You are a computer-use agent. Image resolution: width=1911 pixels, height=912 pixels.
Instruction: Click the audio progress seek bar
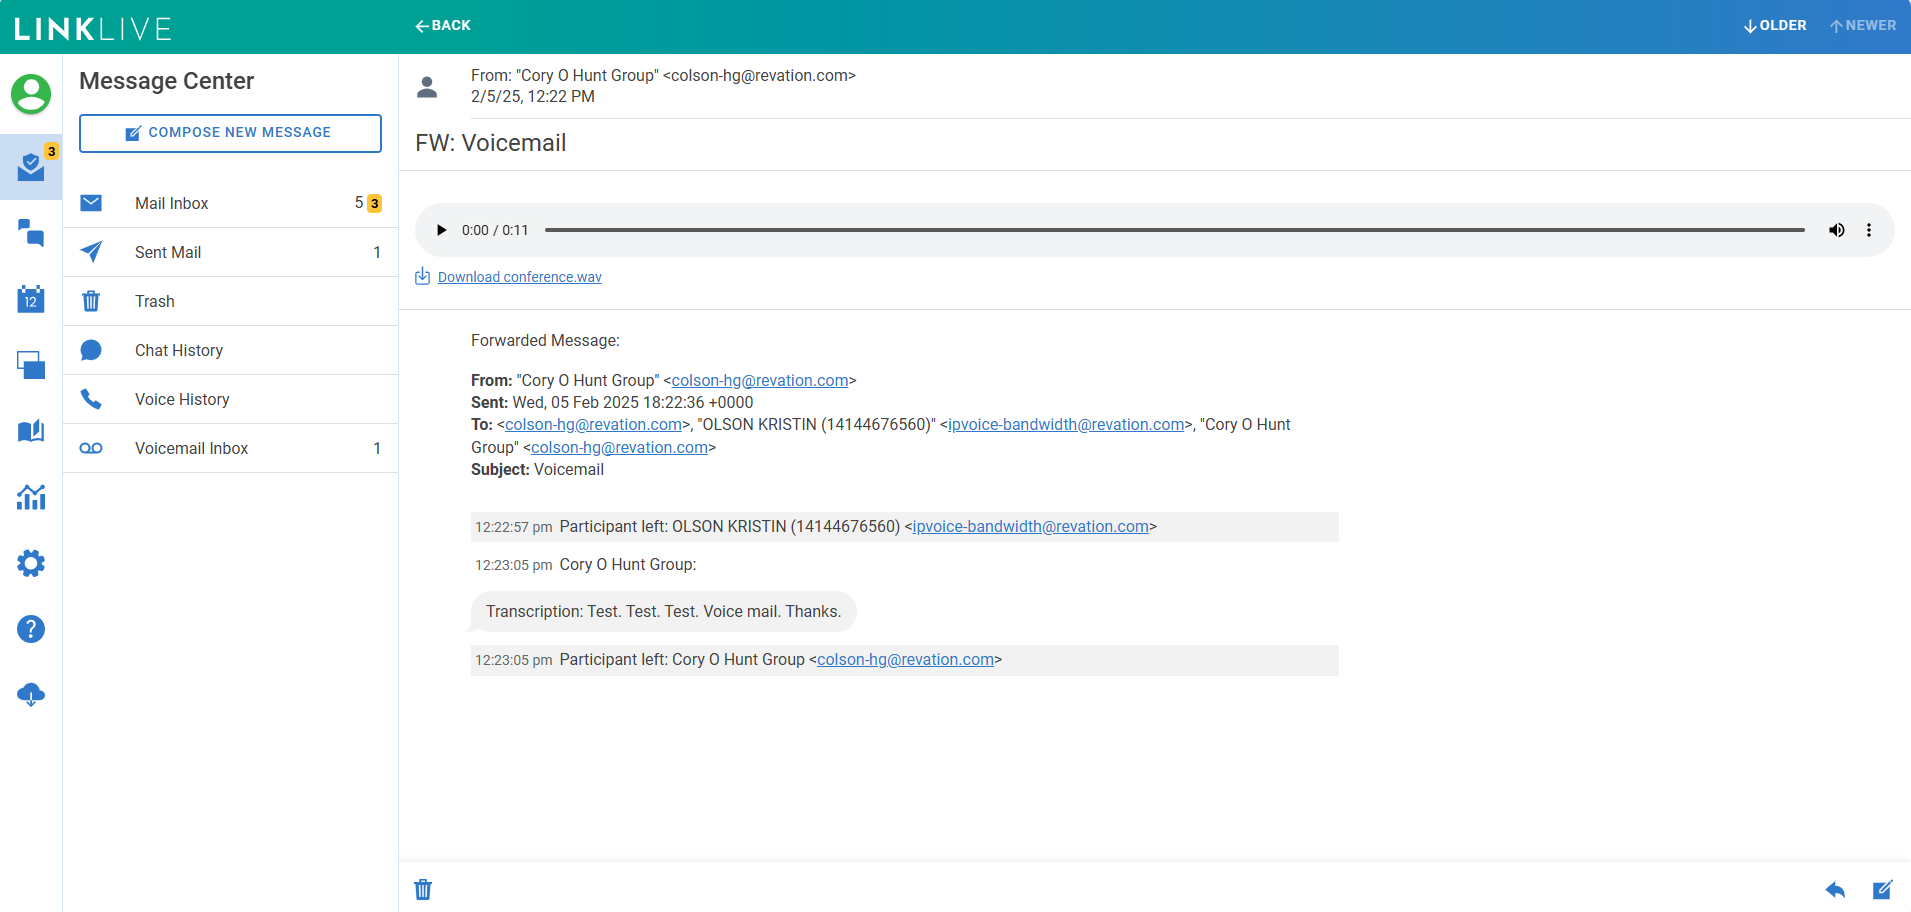1174,230
